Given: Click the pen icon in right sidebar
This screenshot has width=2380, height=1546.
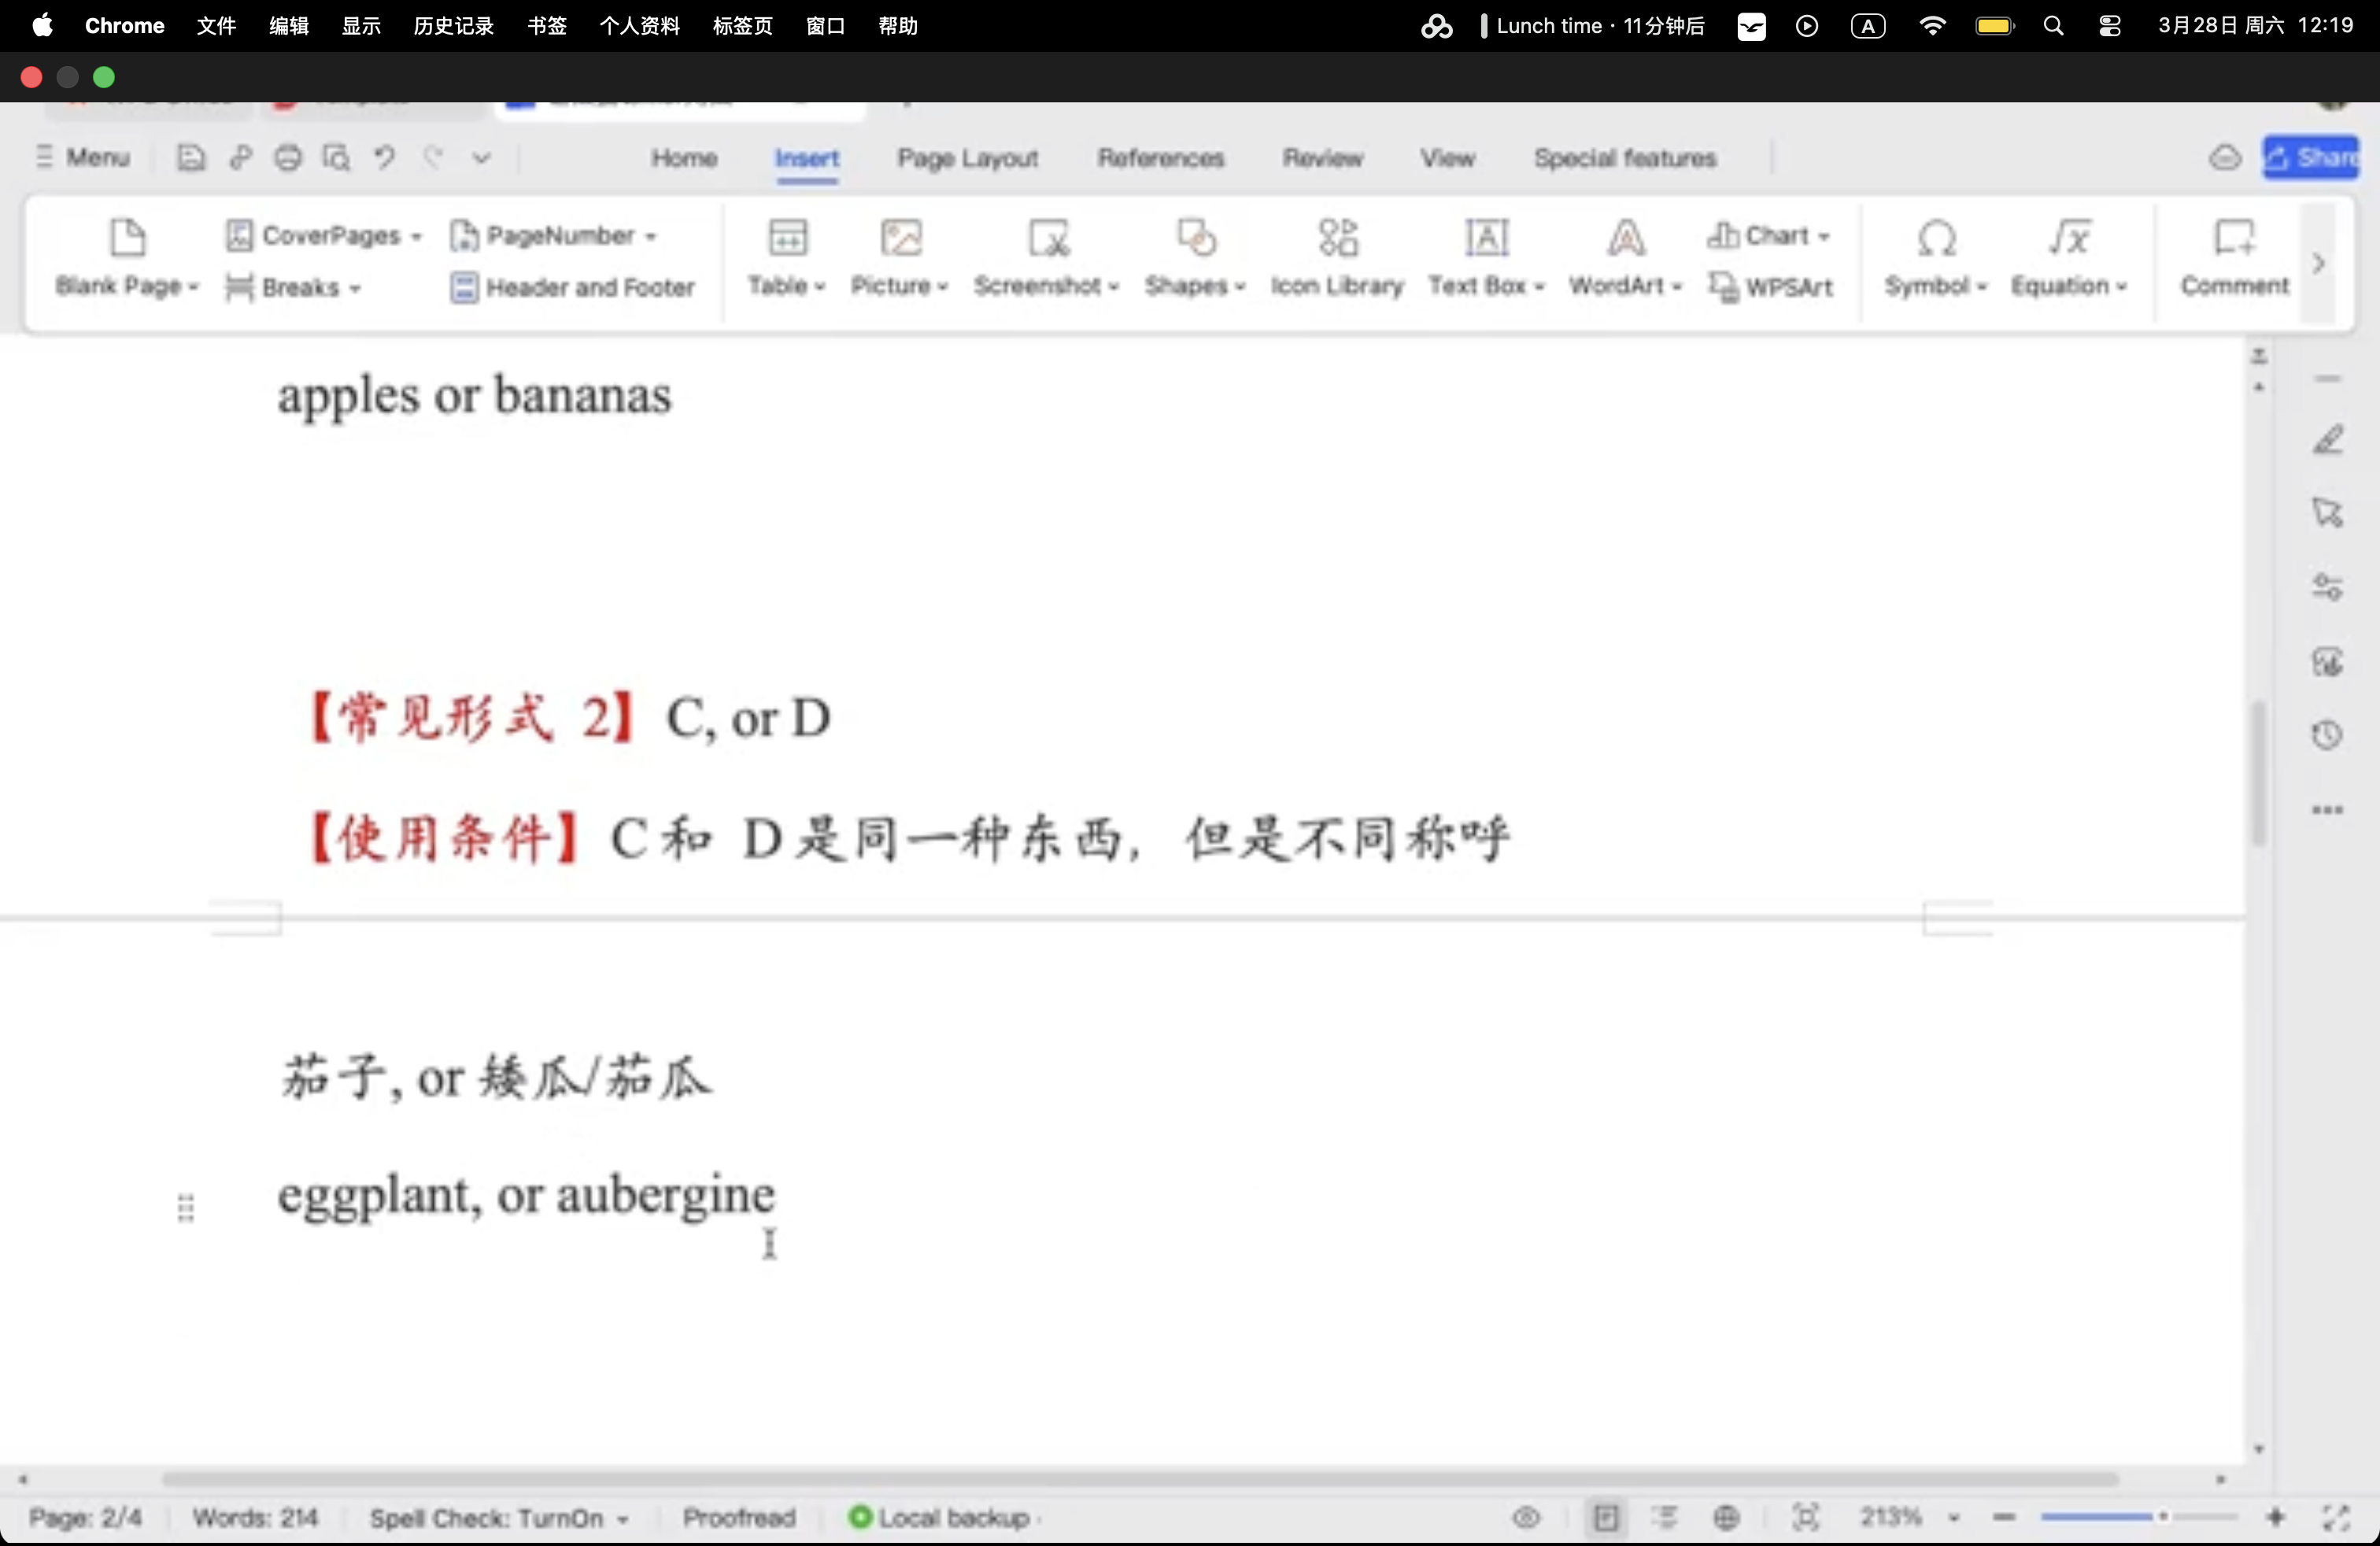Looking at the screenshot, I should pos(2328,439).
